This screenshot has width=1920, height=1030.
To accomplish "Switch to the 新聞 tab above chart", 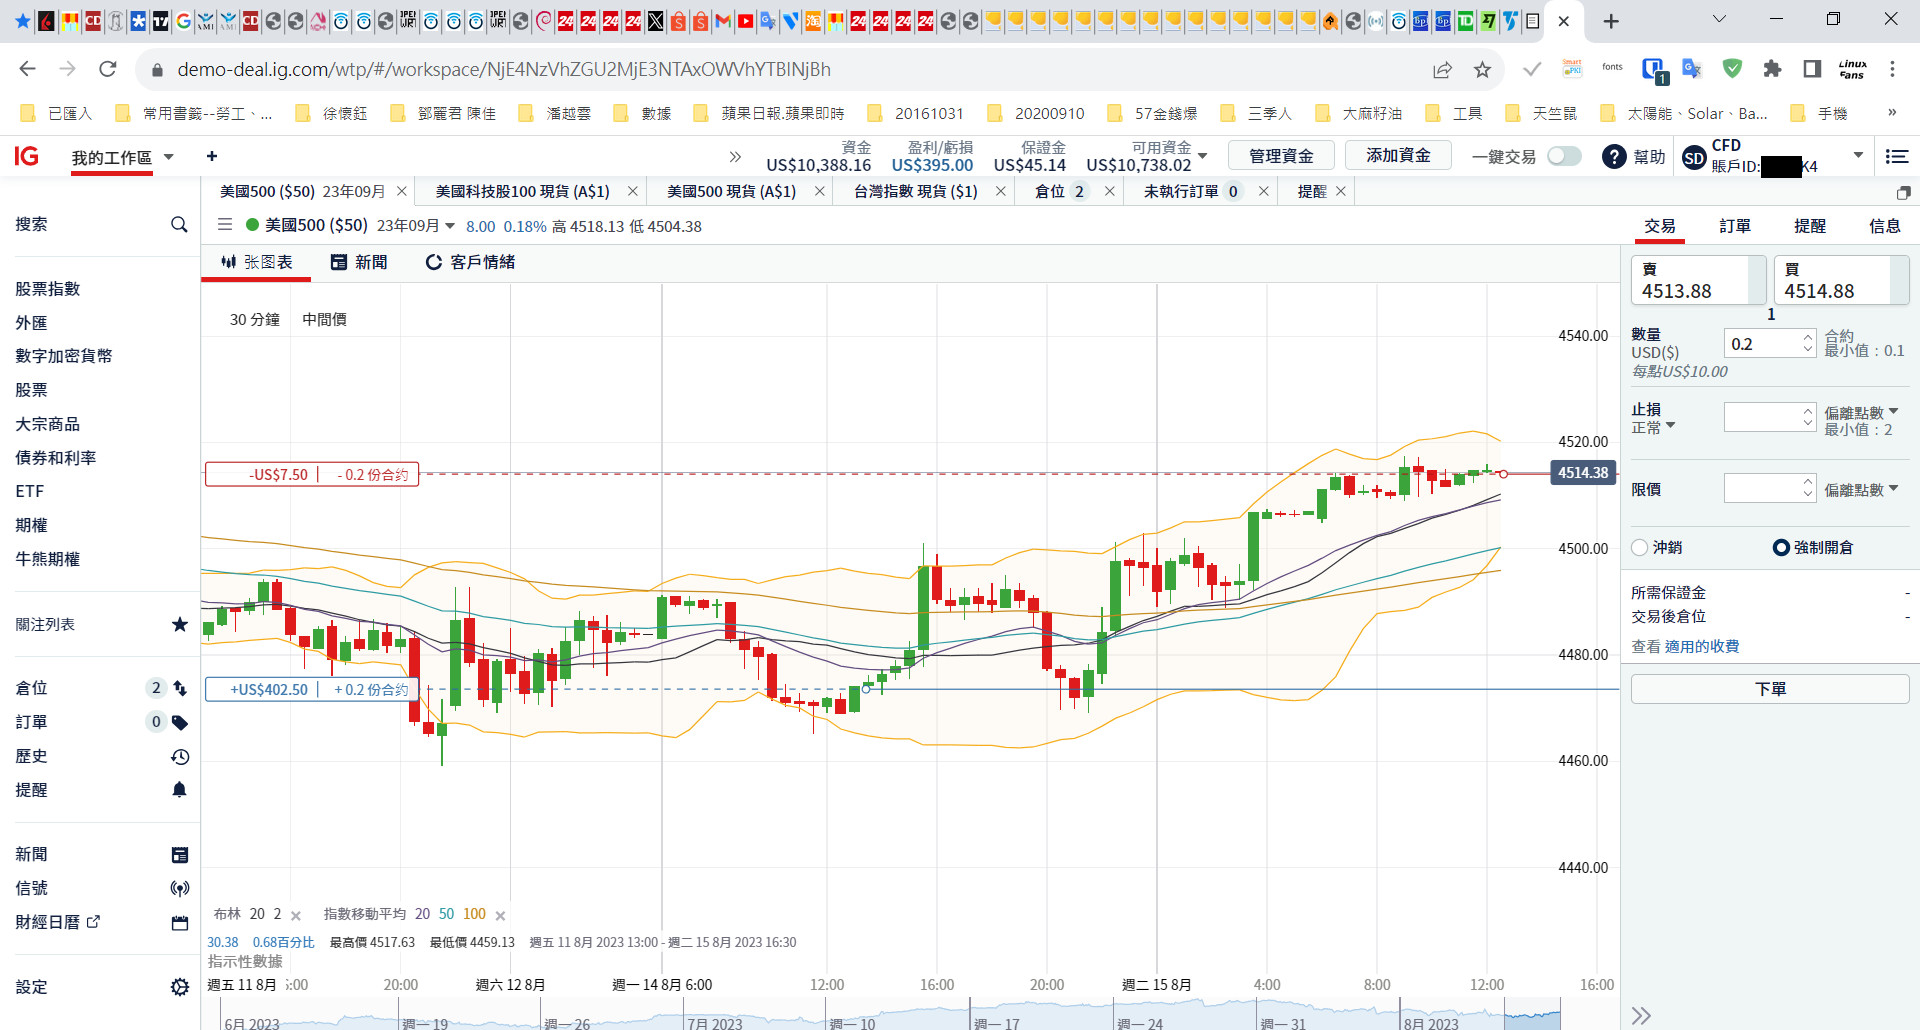I will point(359,262).
